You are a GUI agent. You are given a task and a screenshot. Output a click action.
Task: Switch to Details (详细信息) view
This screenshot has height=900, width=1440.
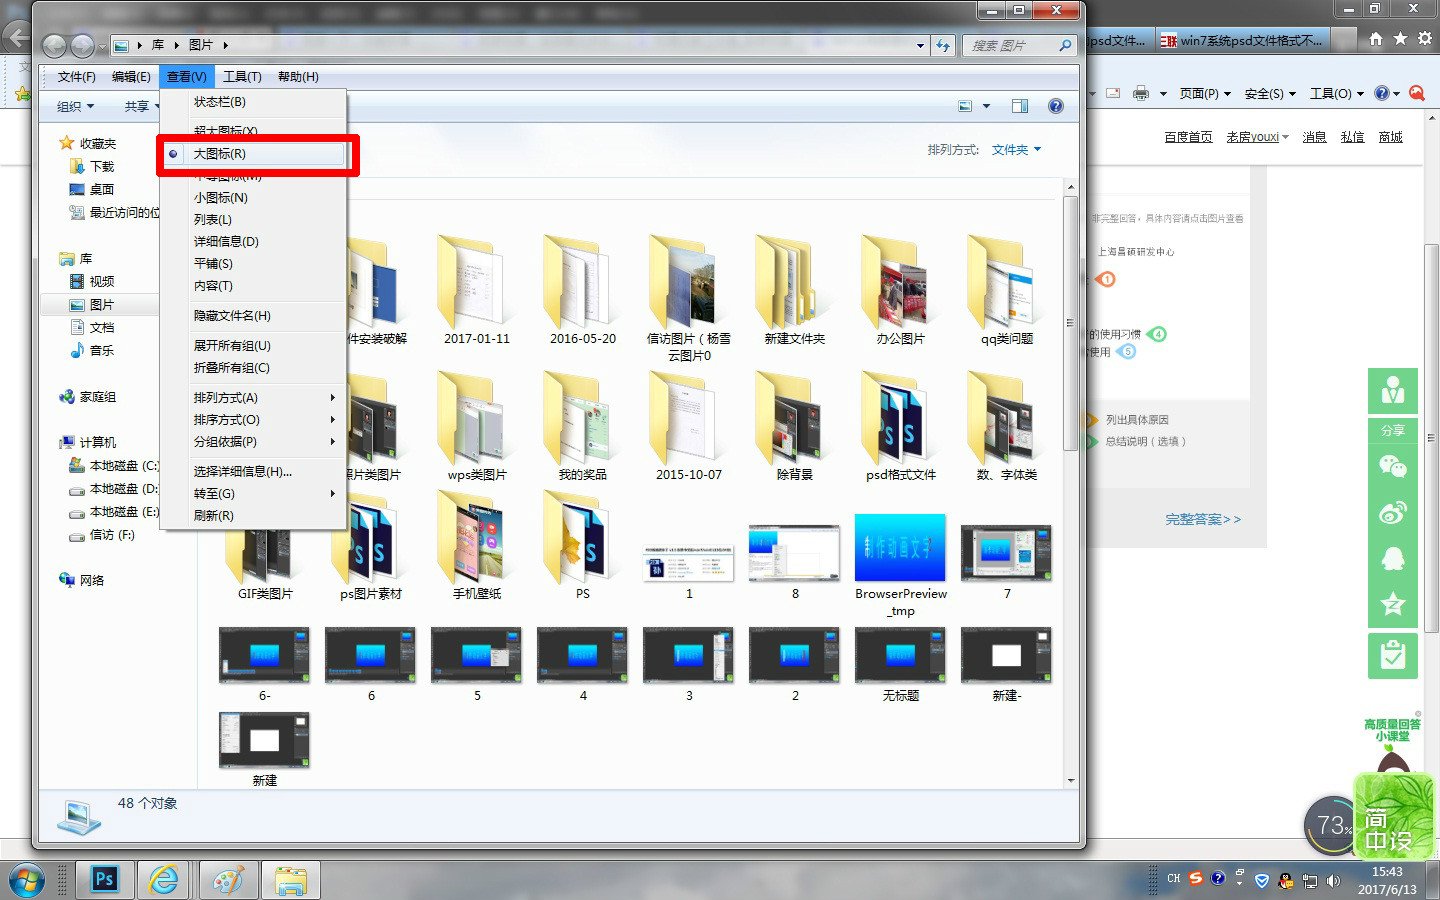pos(226,242)
